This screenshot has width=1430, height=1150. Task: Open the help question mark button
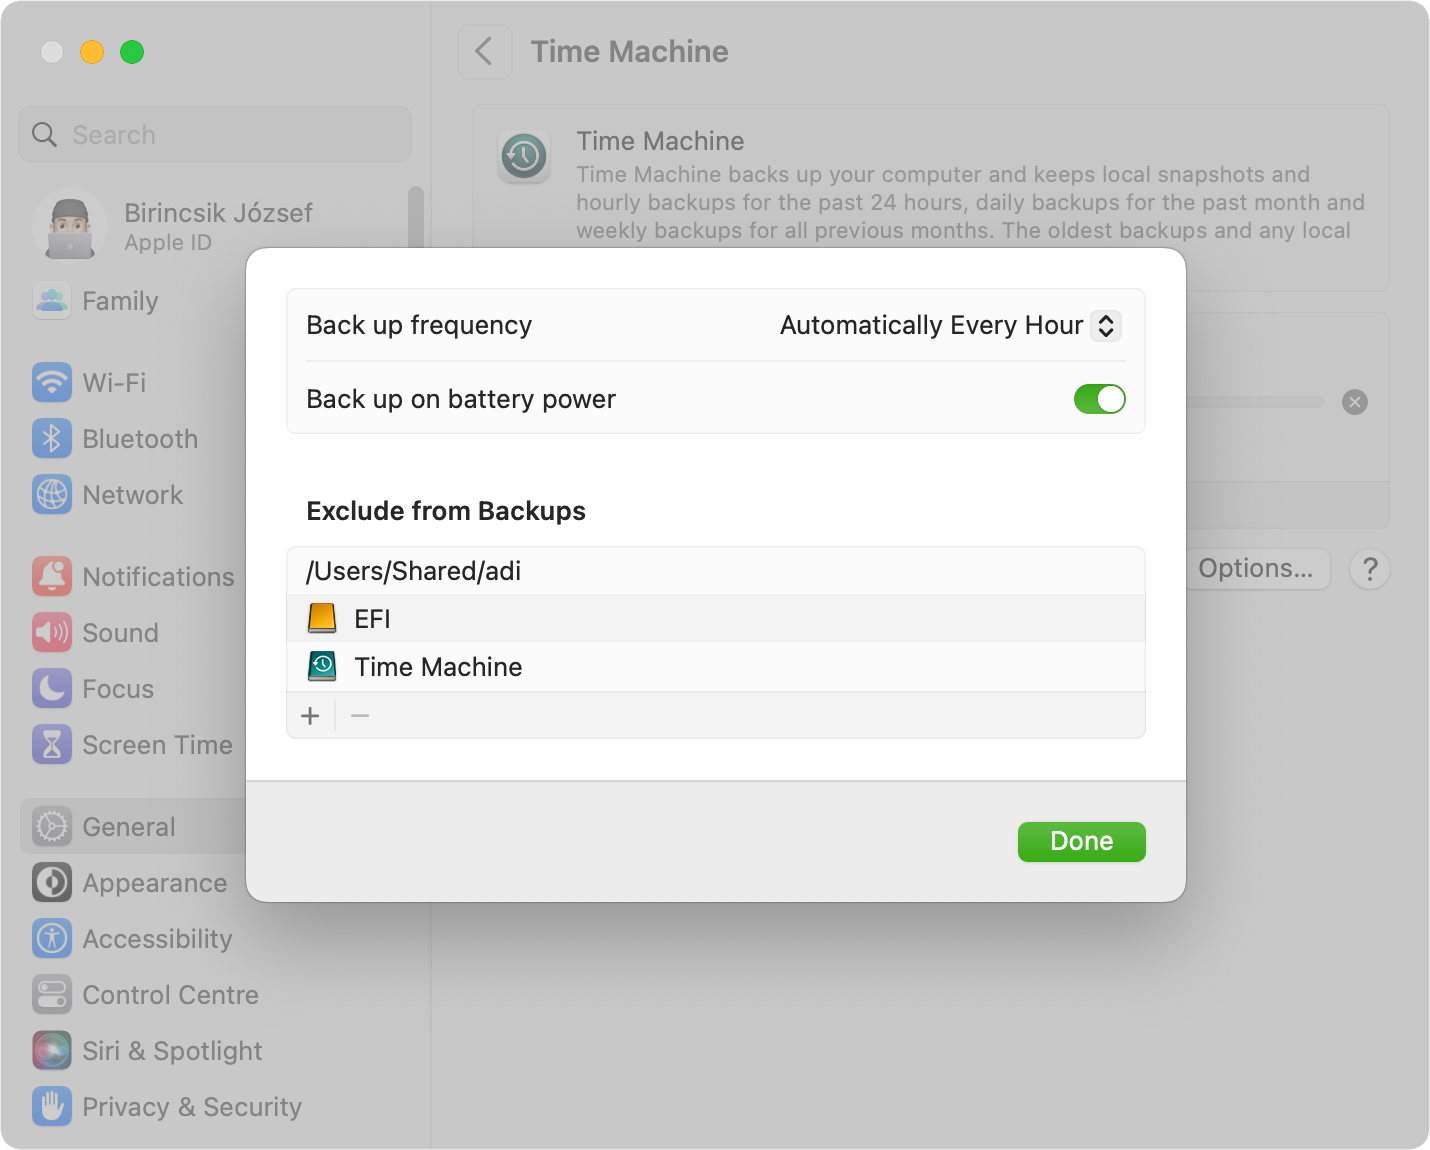tap(1370, 569)
